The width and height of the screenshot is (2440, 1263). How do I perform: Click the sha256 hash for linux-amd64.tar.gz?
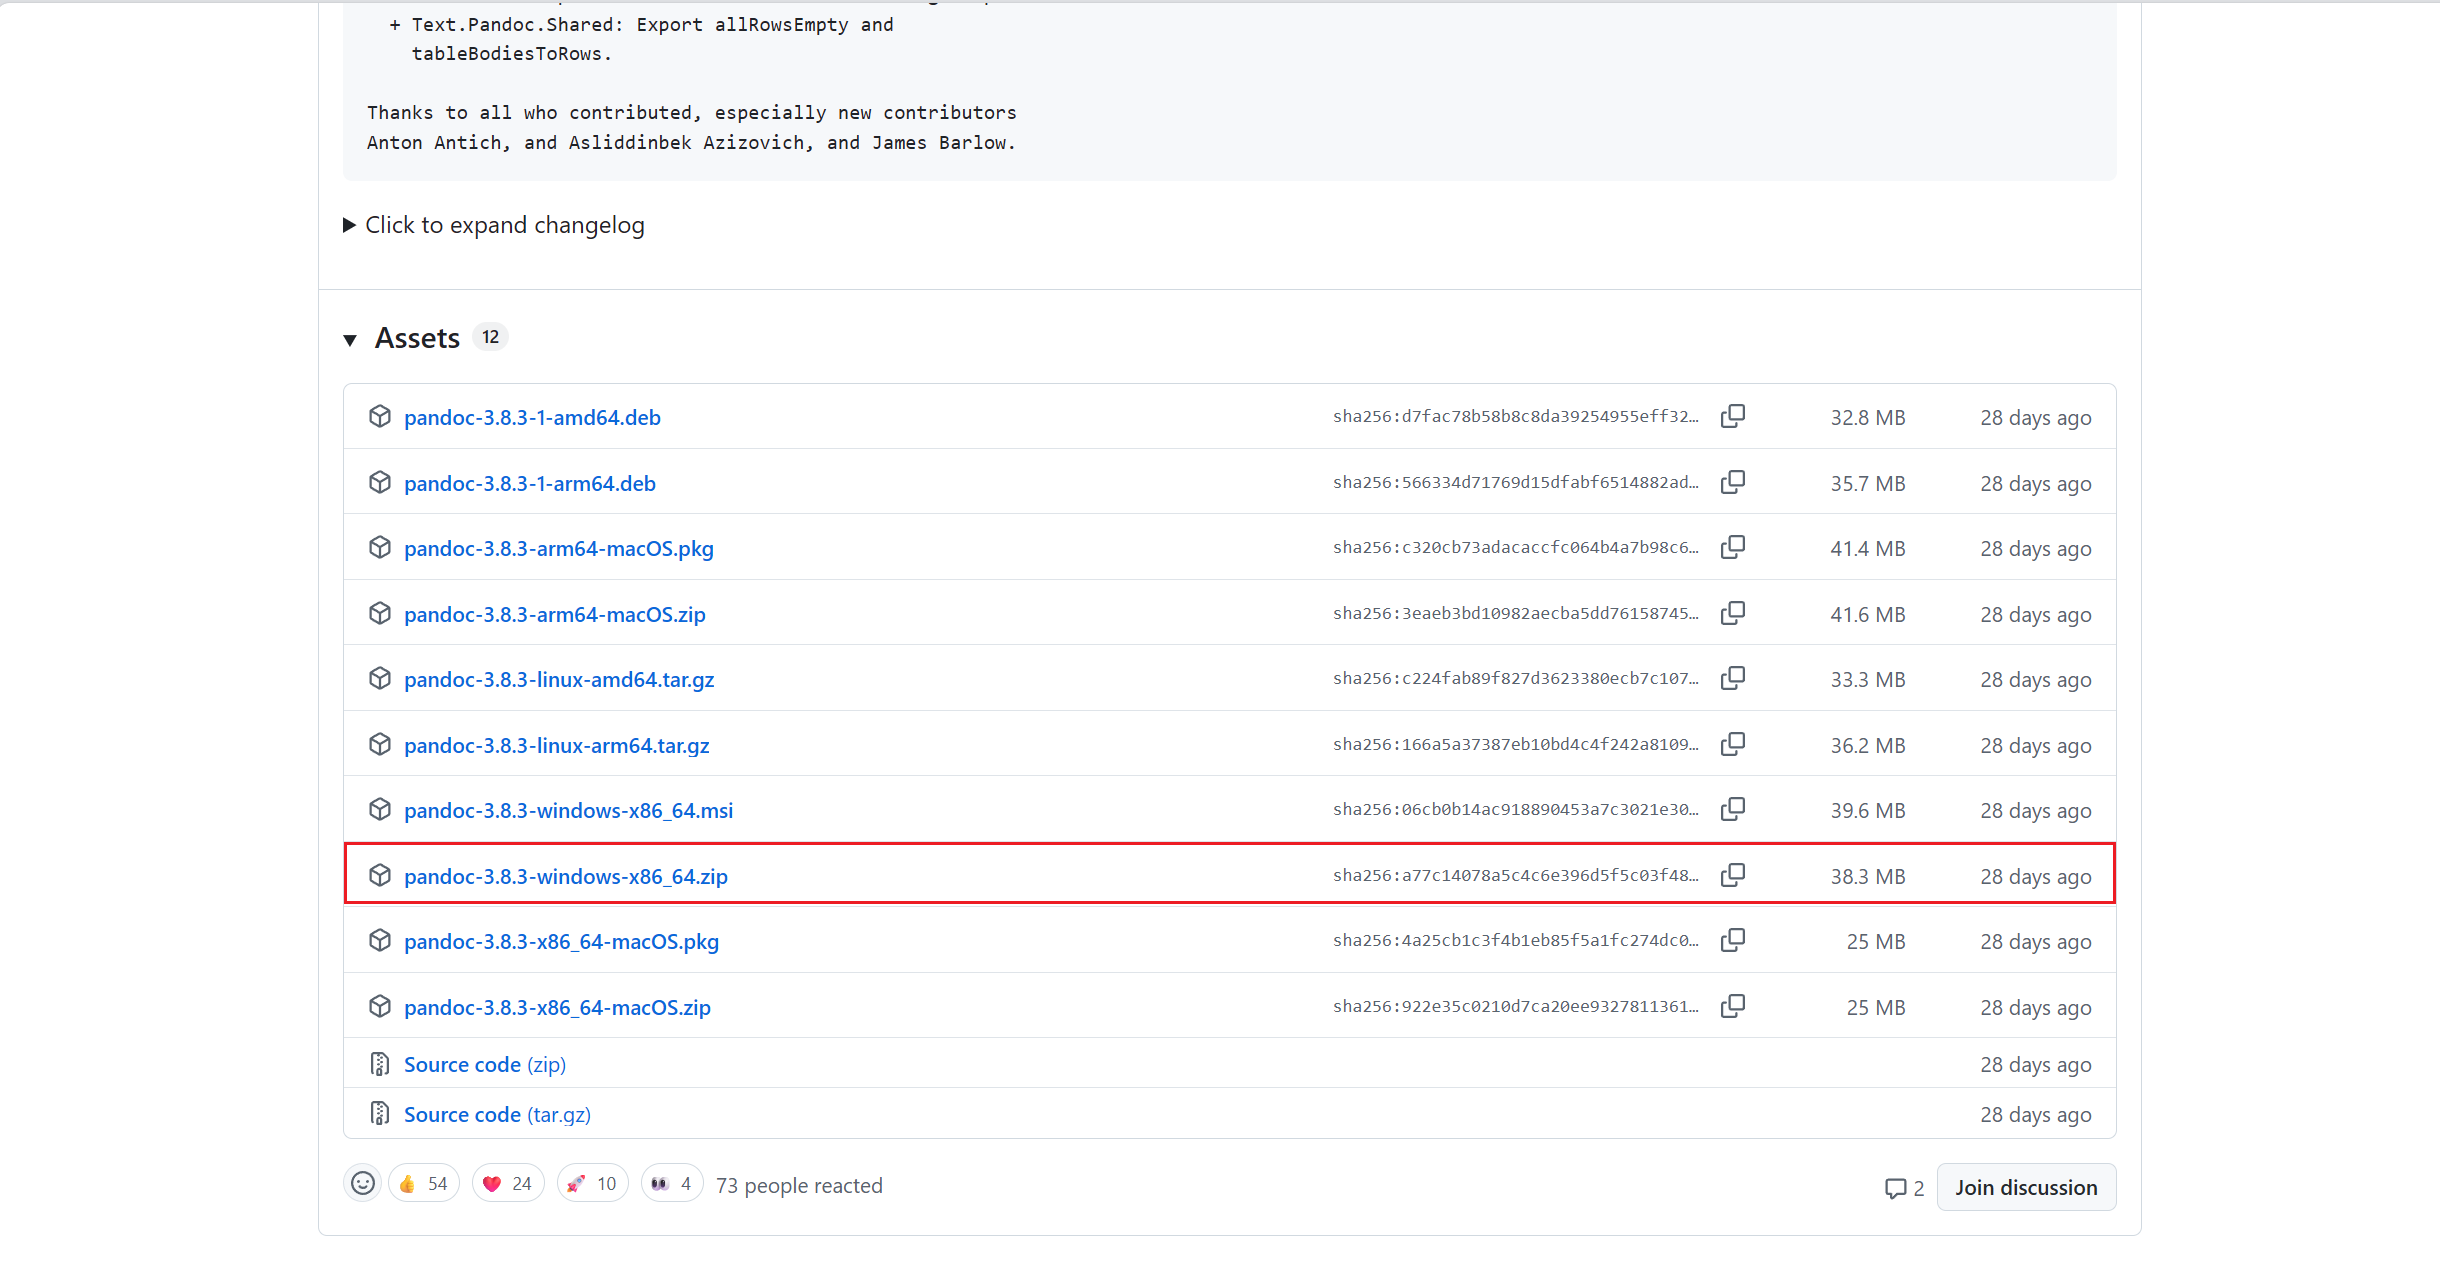tap(1515, 679)
